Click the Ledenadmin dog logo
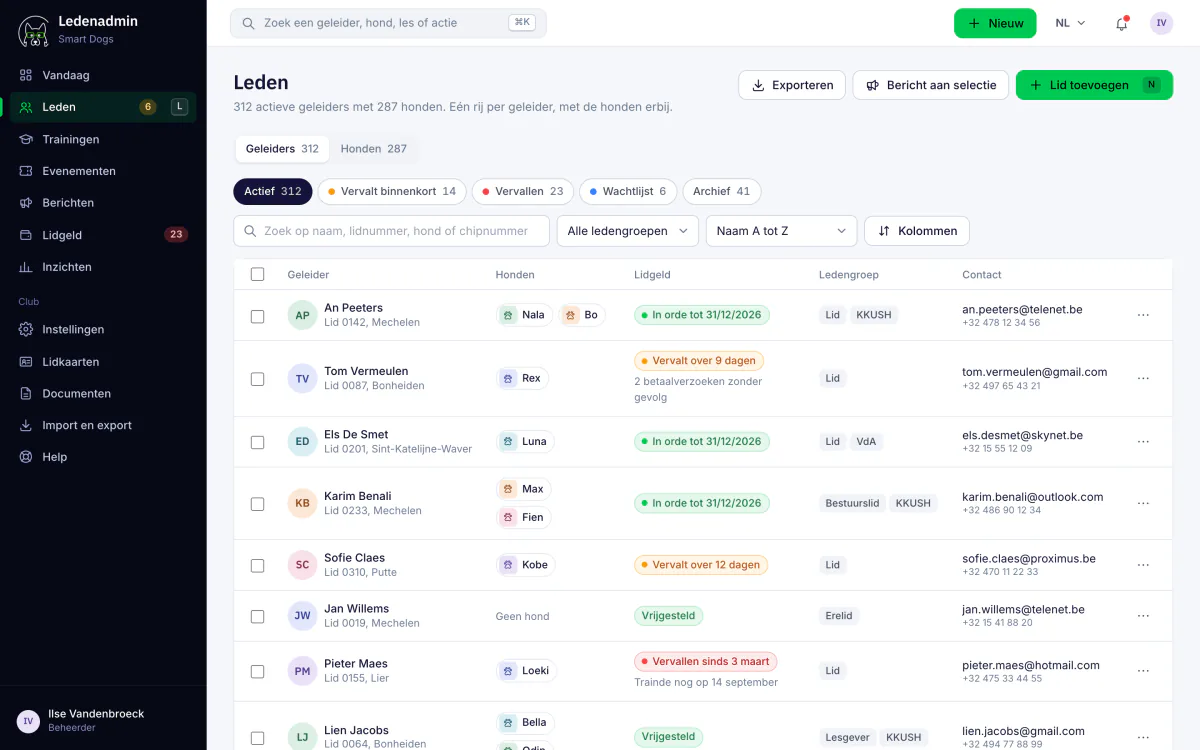The height and width of the screenshot is (750, 1200). (34, 31)
